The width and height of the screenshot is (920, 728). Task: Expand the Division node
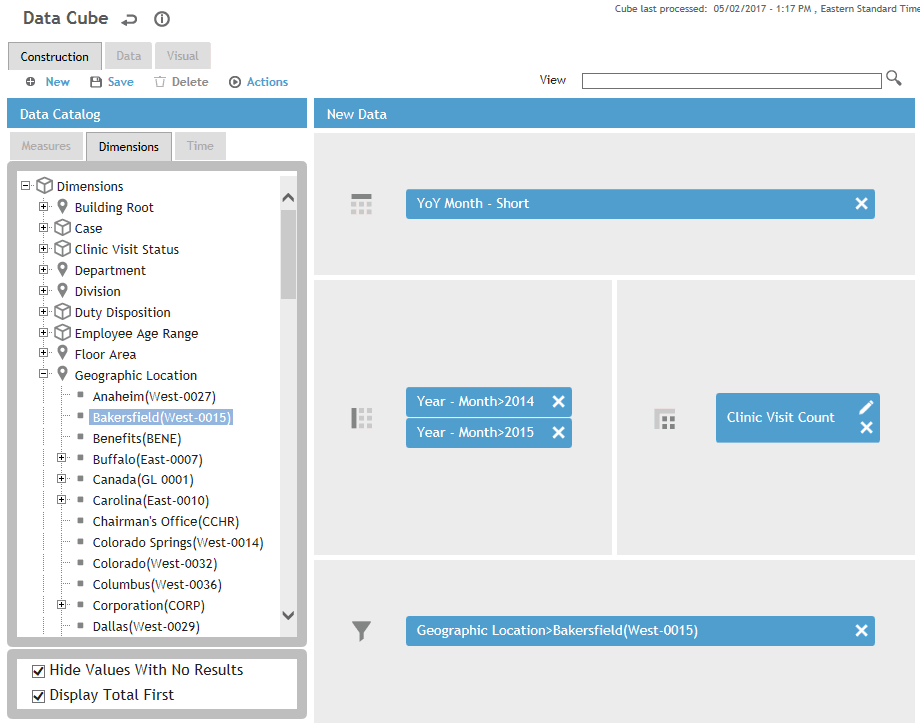[43, 290]
